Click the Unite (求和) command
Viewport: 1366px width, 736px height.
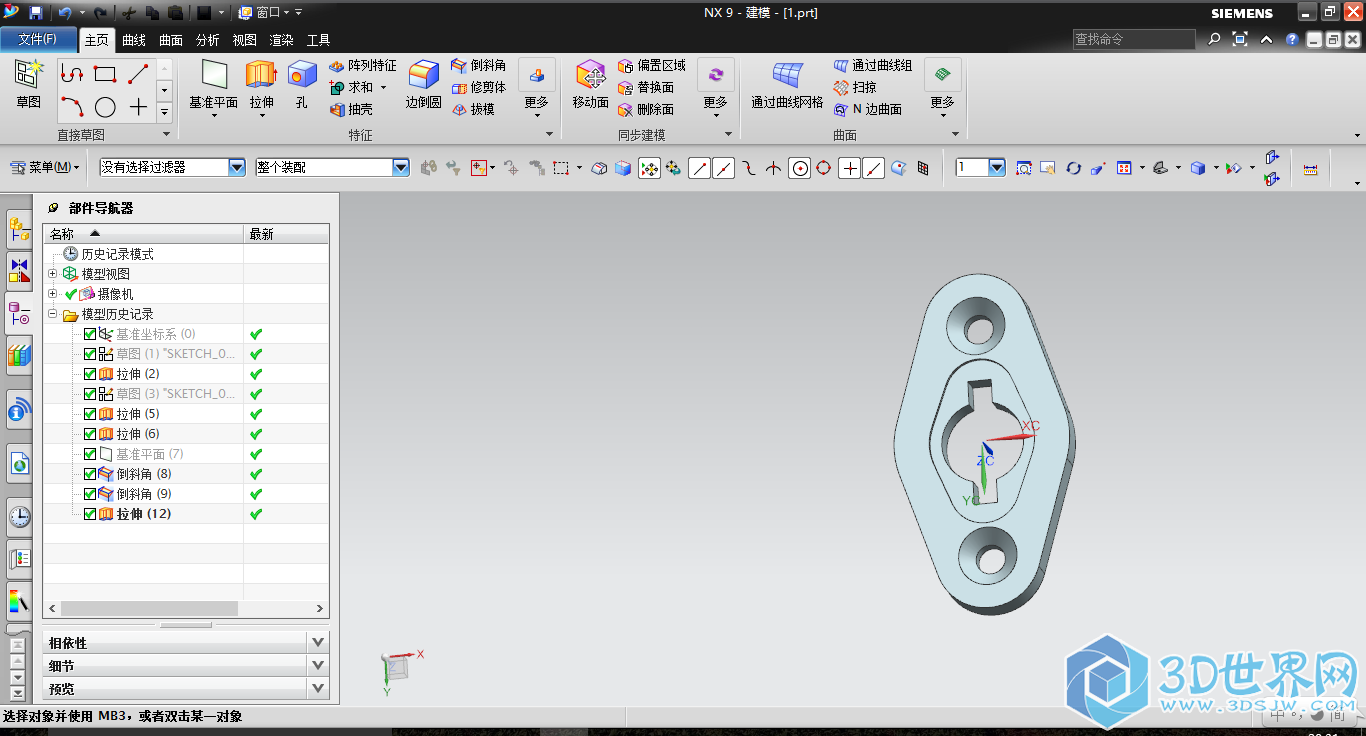click(x=352, y=88)
